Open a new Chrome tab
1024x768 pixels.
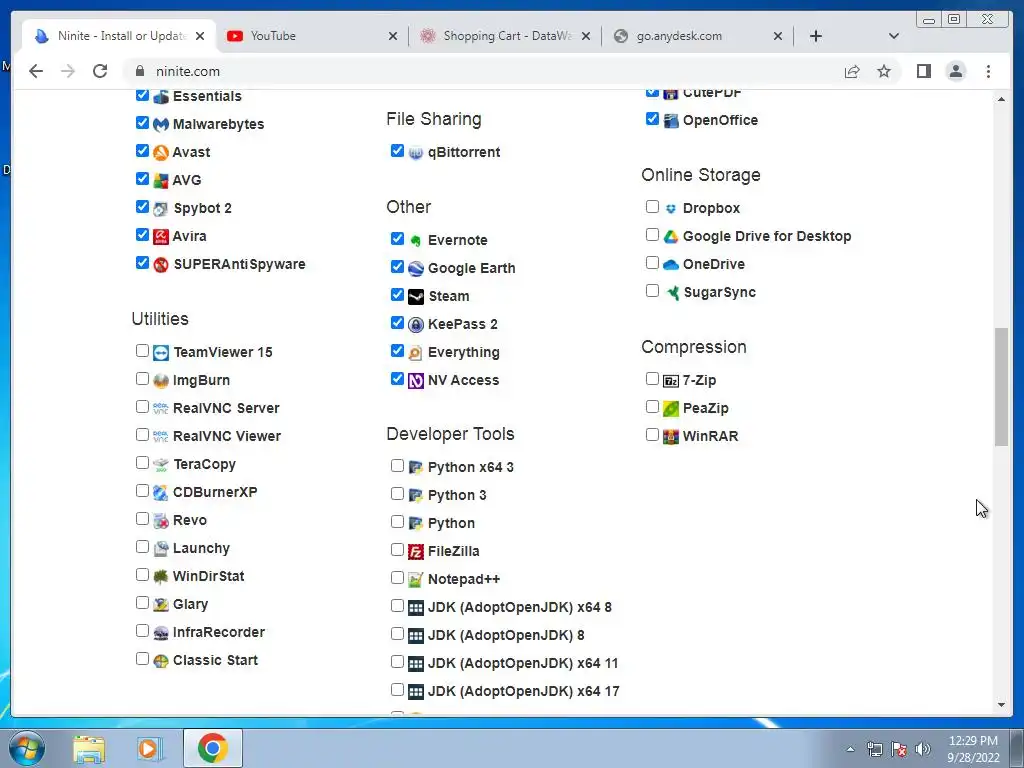(816, 36)
